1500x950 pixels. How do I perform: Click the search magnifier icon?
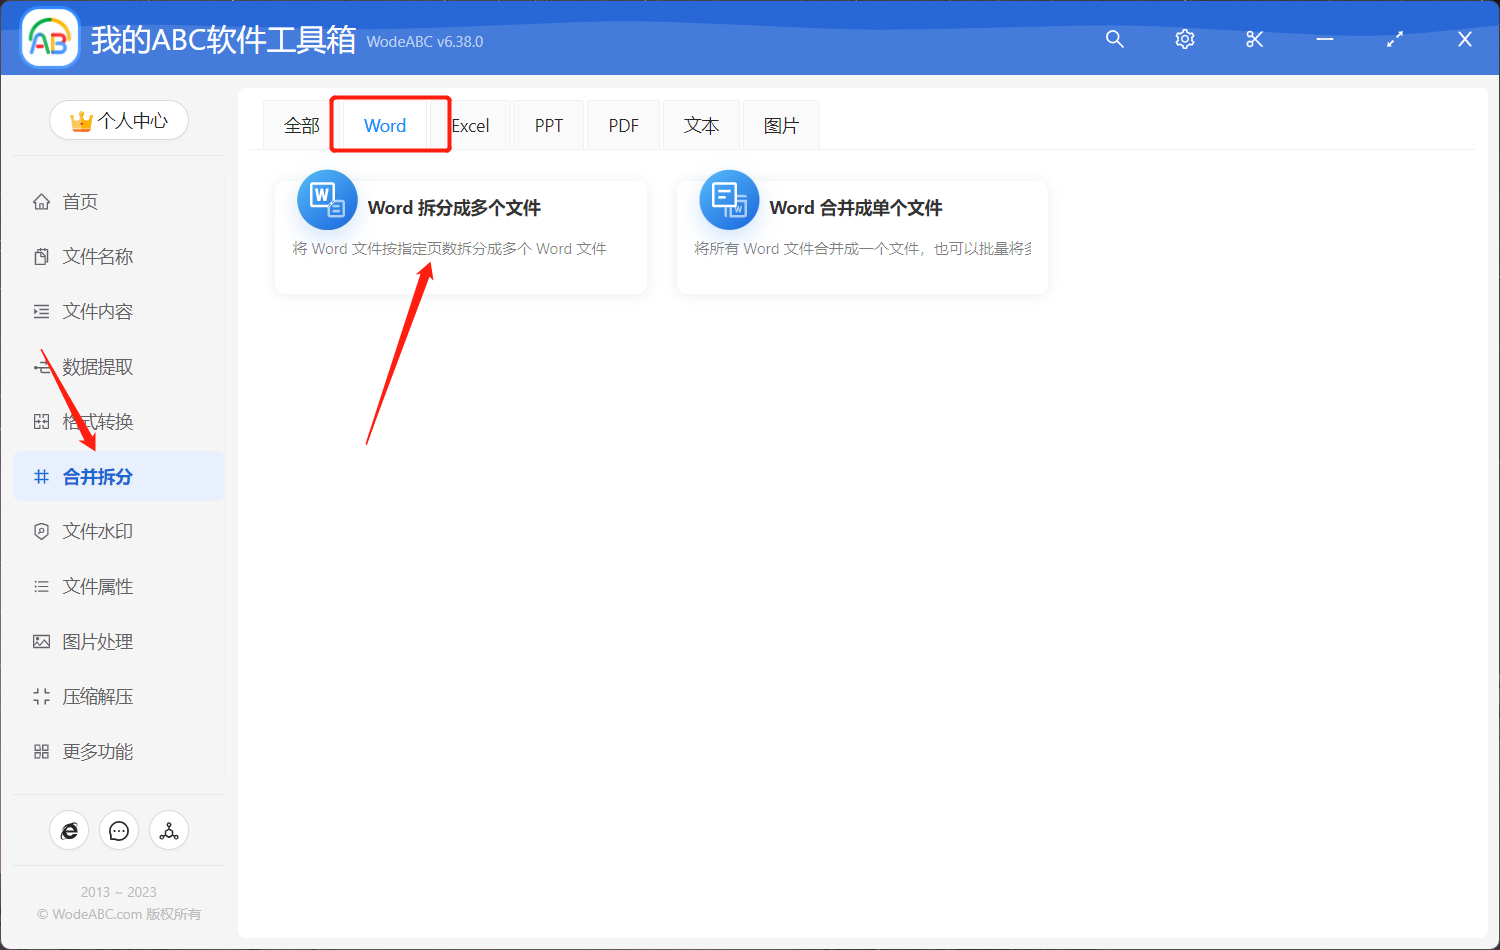pos(1114,39)
